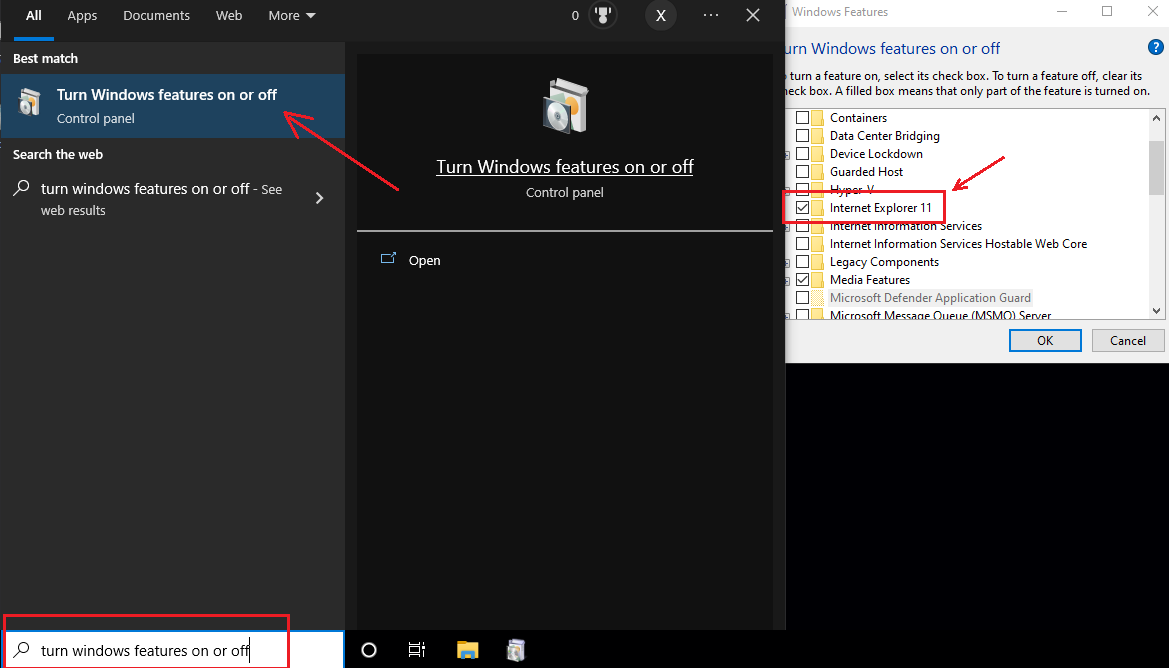Click the Internet Explorer 11 folder icon

pos(818,208)
